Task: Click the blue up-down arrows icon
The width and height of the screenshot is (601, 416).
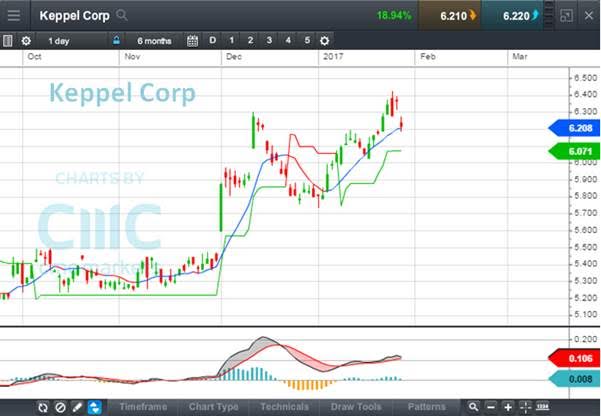Action: point(95,407)
